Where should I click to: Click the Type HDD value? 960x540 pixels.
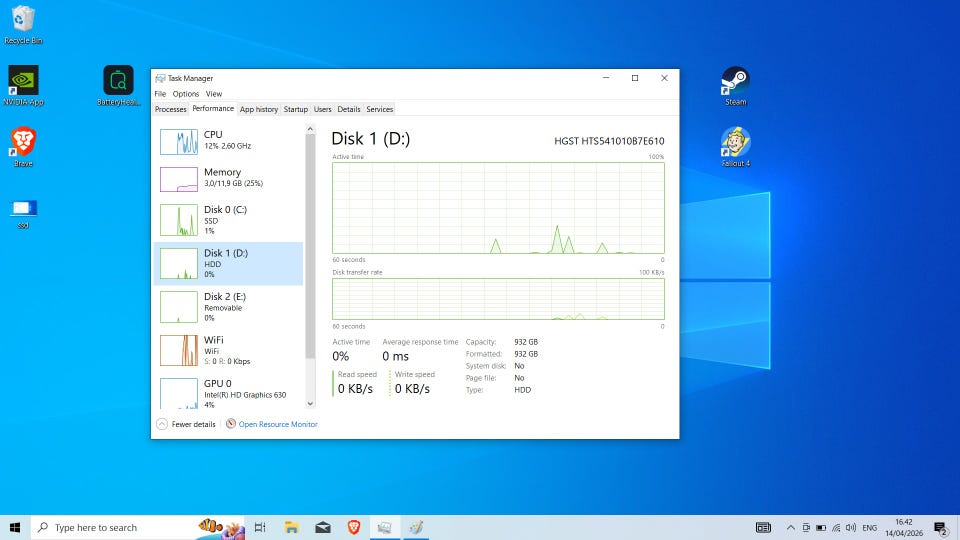coord(522,389)
